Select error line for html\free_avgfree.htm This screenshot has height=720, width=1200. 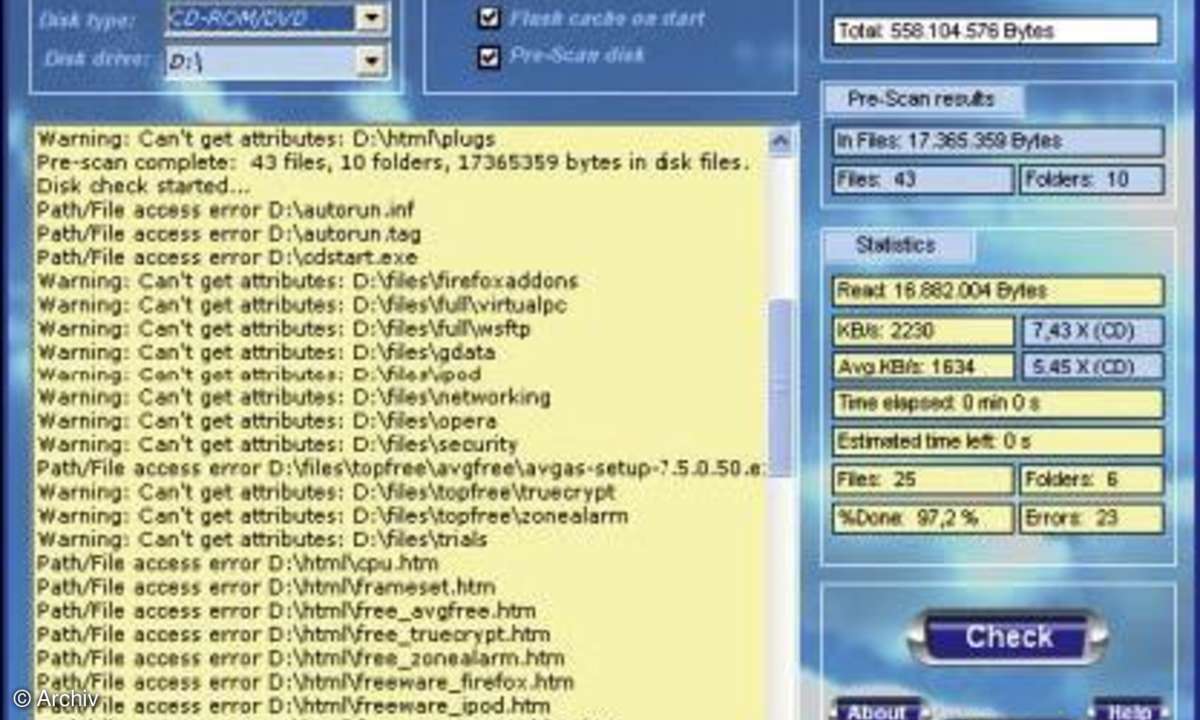[286, 610]
